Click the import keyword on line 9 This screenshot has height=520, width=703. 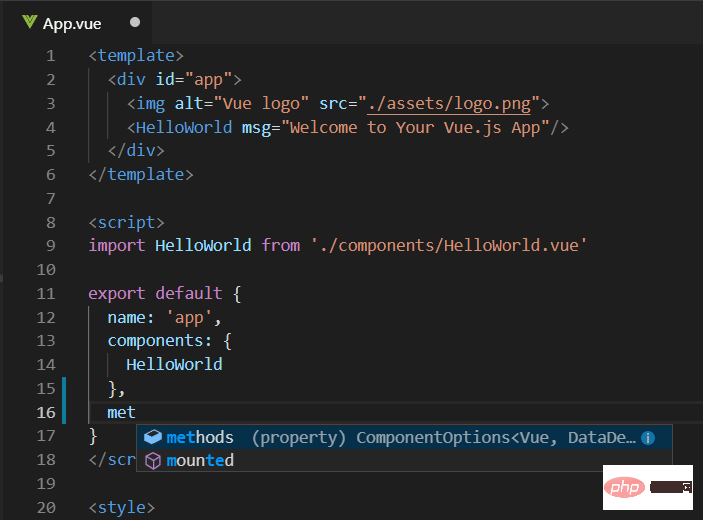click(117, 246)
